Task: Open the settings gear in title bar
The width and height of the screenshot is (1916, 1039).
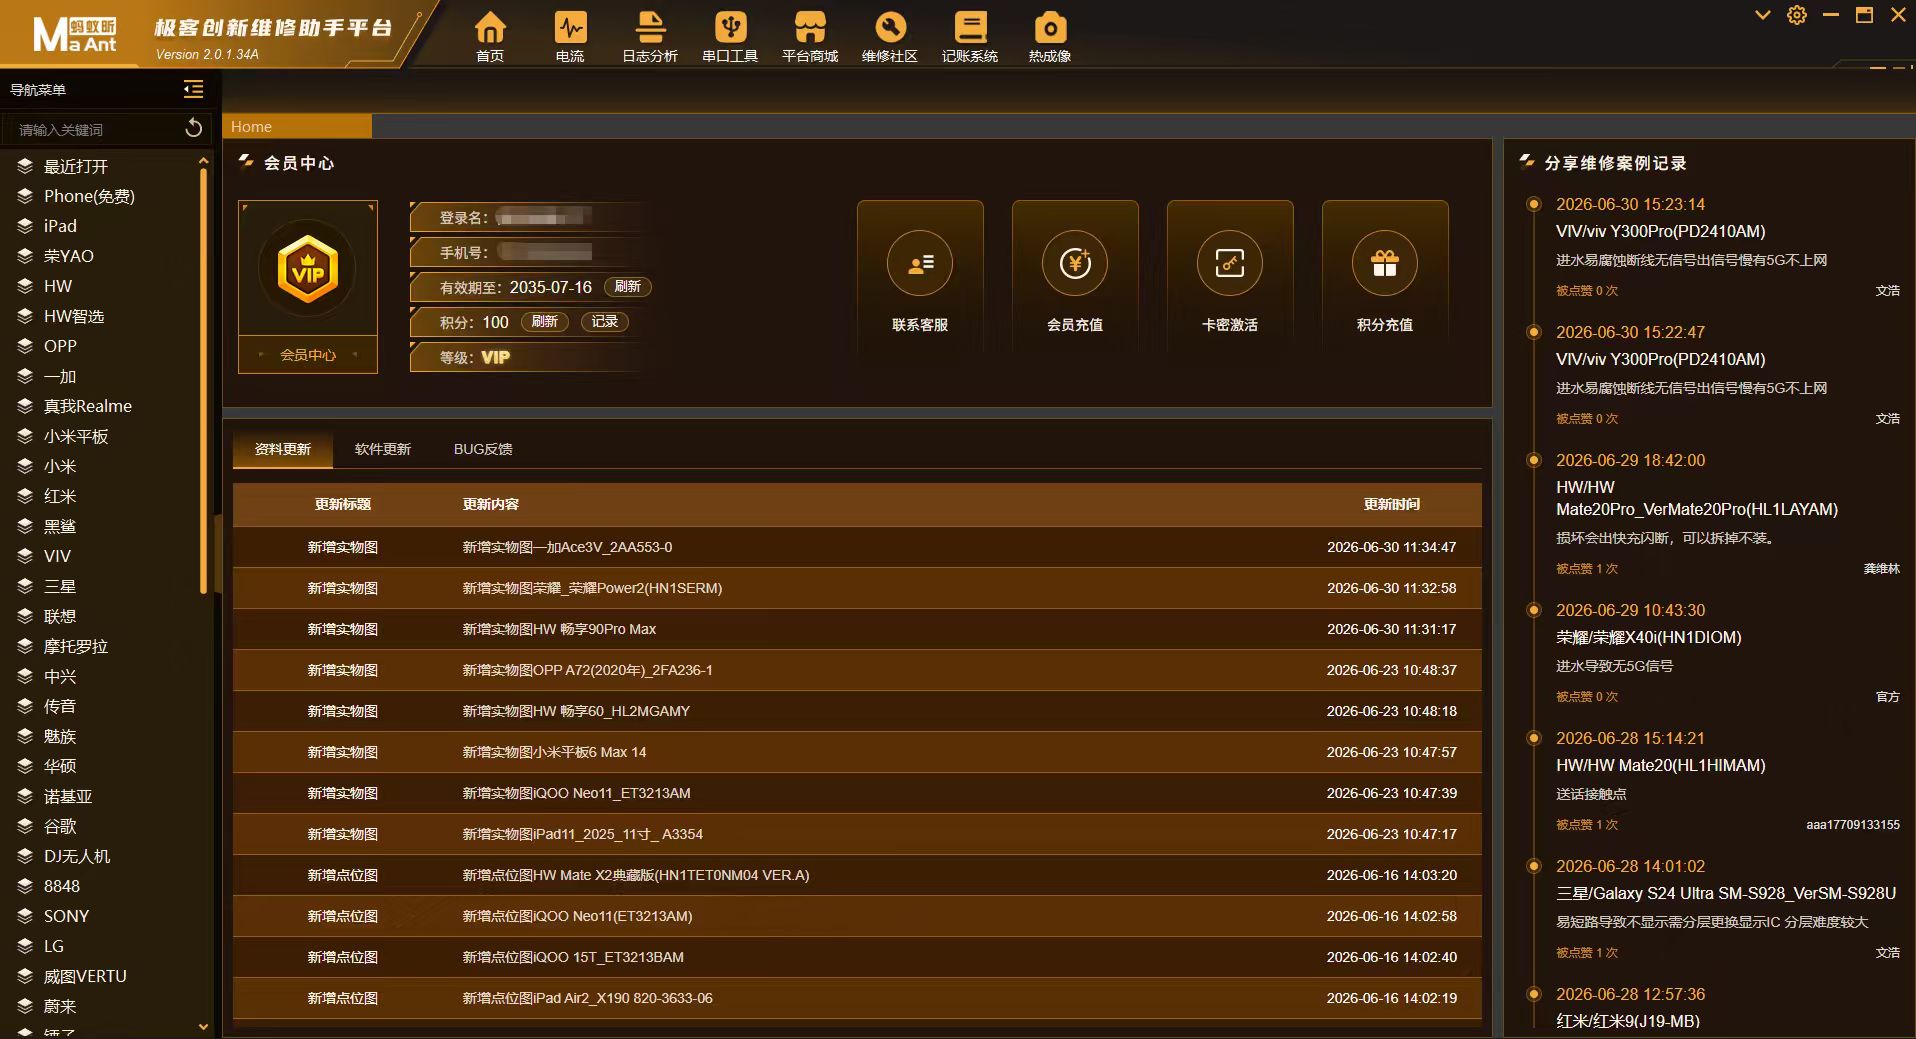Action: tap(1797, 15)
